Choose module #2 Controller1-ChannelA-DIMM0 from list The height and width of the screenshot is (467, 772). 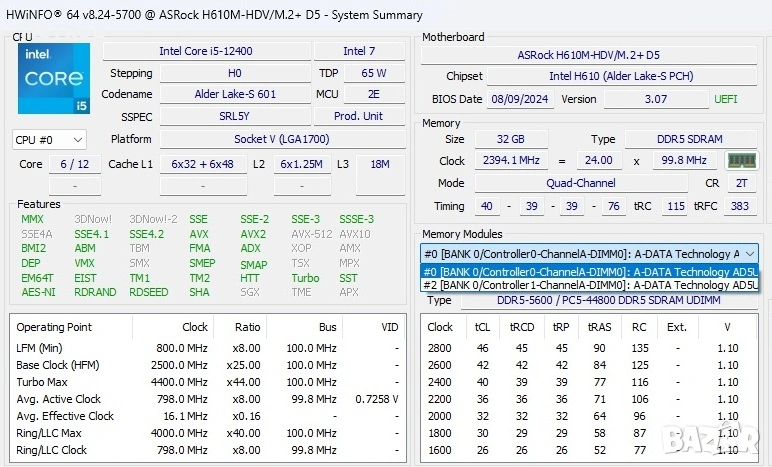pos(589,285)
